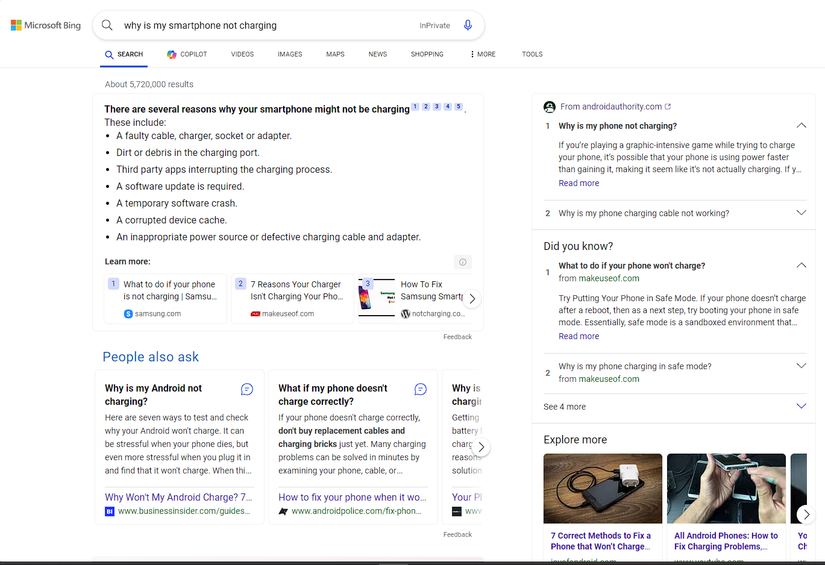Click the samsung.com Learn more card
Viewport: 825px width, 565px height.
[166, 298]
